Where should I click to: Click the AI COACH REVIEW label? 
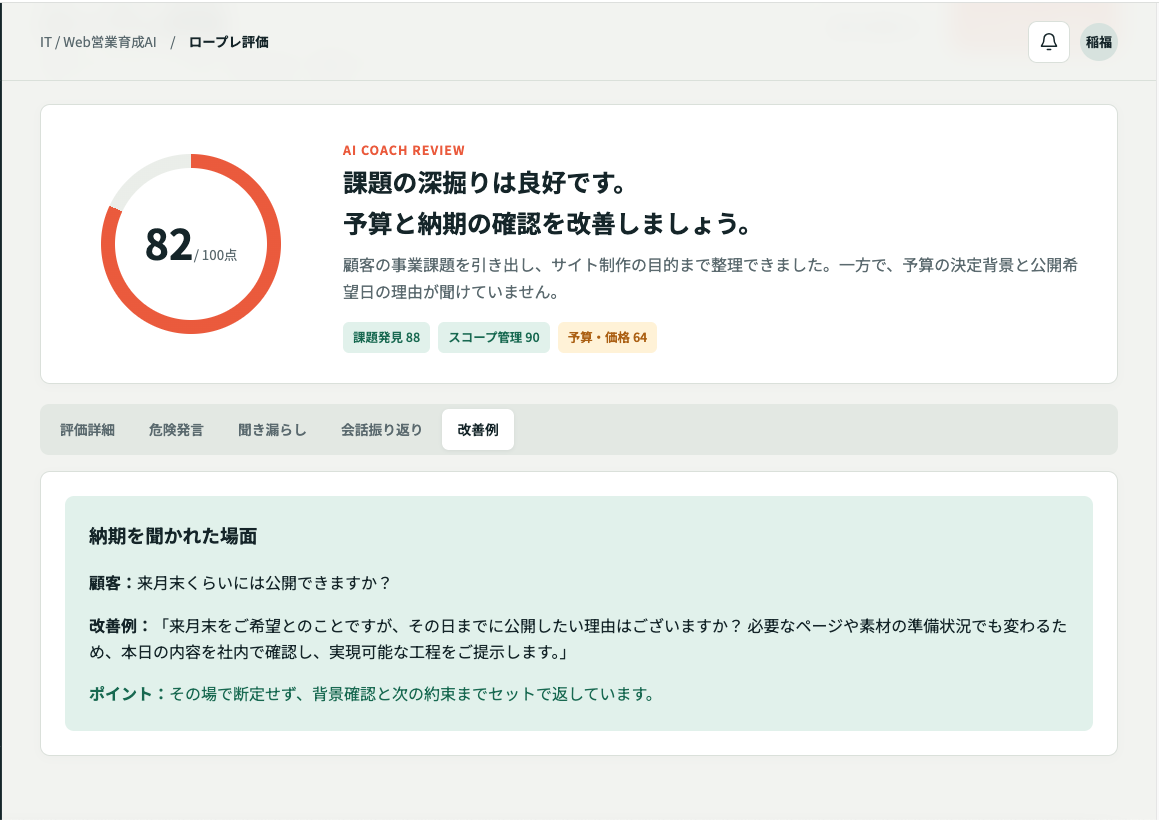click(404, 150)
